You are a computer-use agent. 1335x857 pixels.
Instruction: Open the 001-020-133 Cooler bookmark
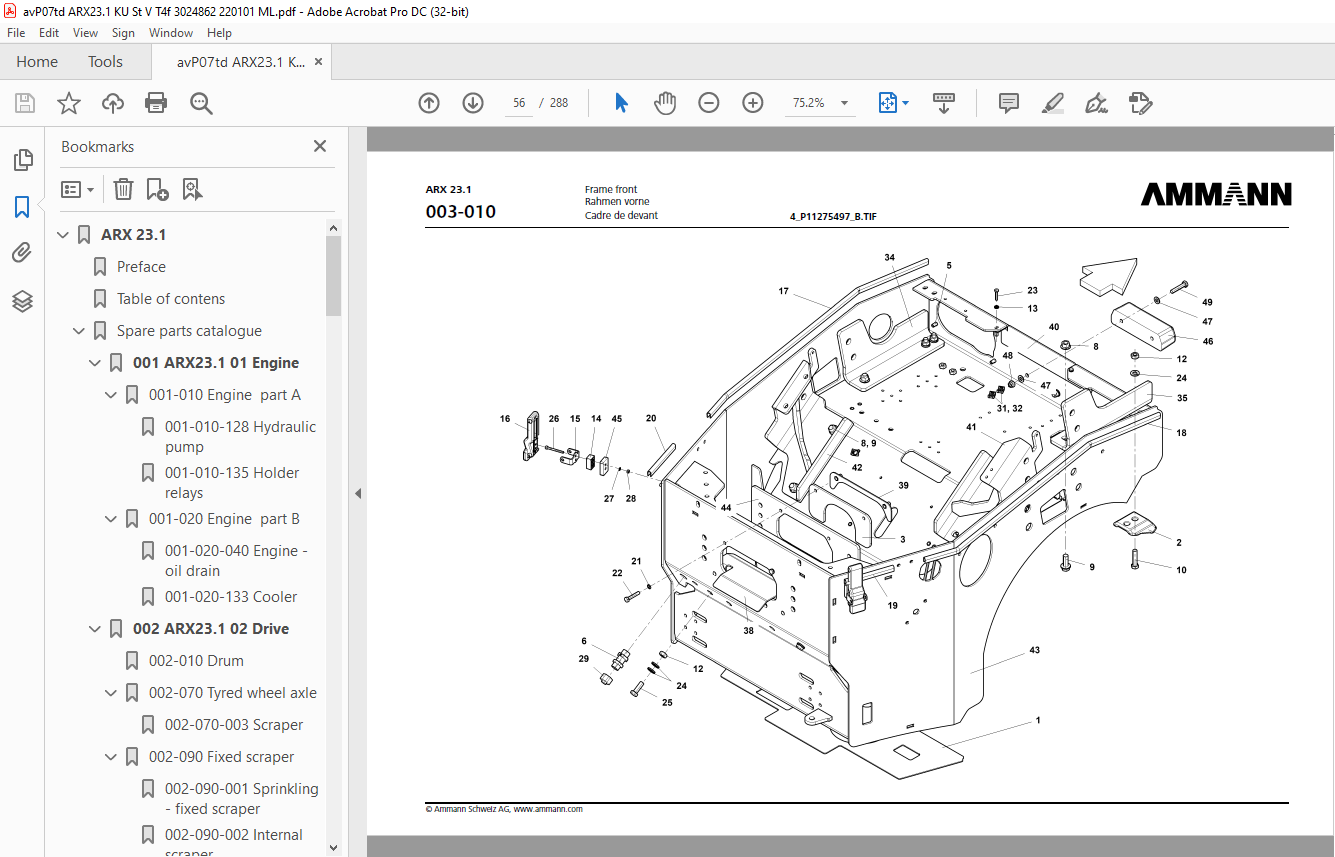click(231, 597)
